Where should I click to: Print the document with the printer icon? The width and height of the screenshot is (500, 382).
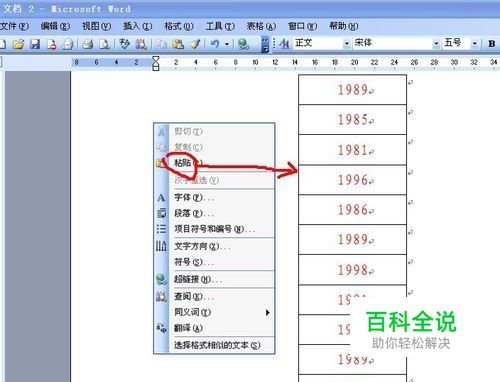click(x=88, y=44)
